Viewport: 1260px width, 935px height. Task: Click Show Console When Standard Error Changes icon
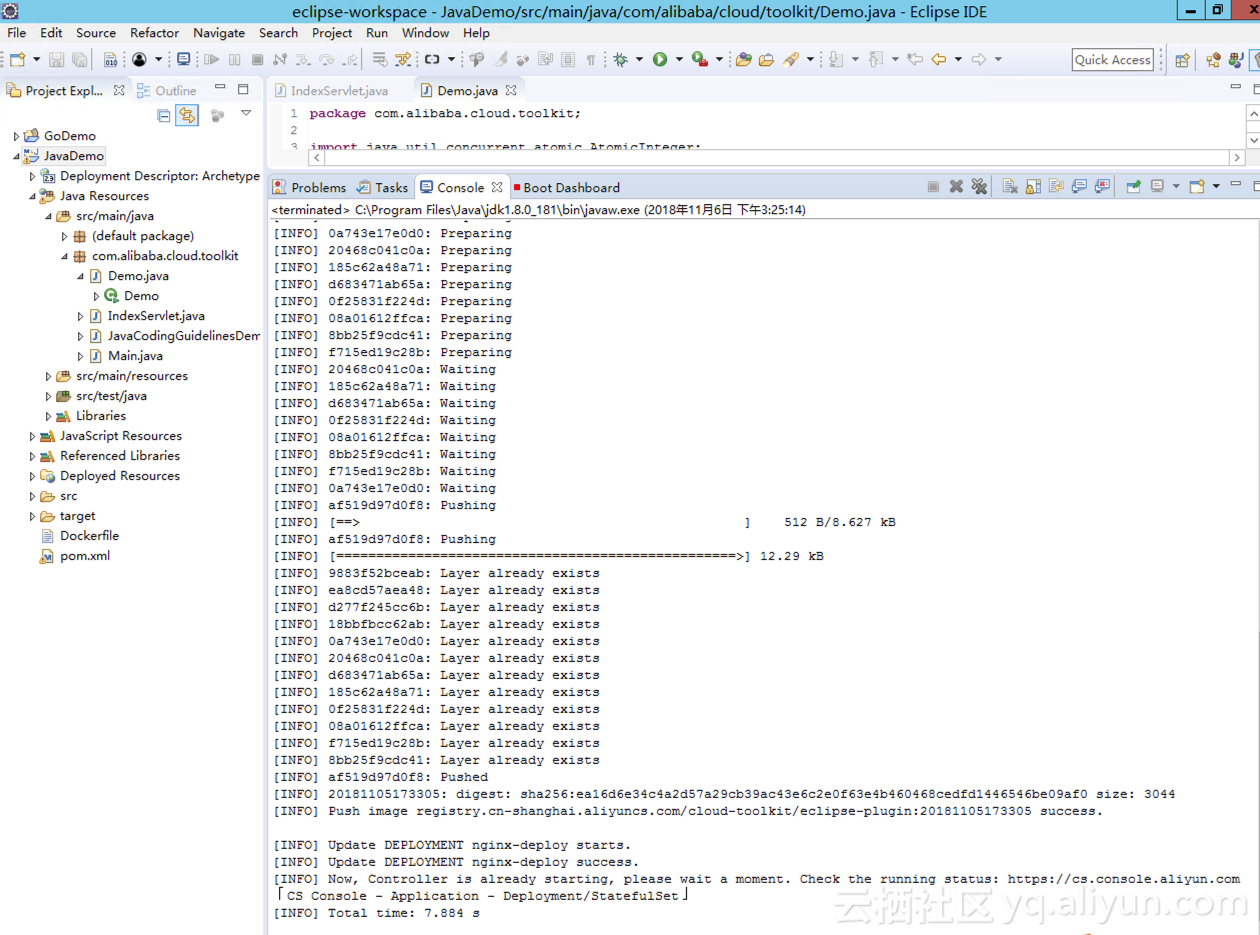pos(1102,187)
